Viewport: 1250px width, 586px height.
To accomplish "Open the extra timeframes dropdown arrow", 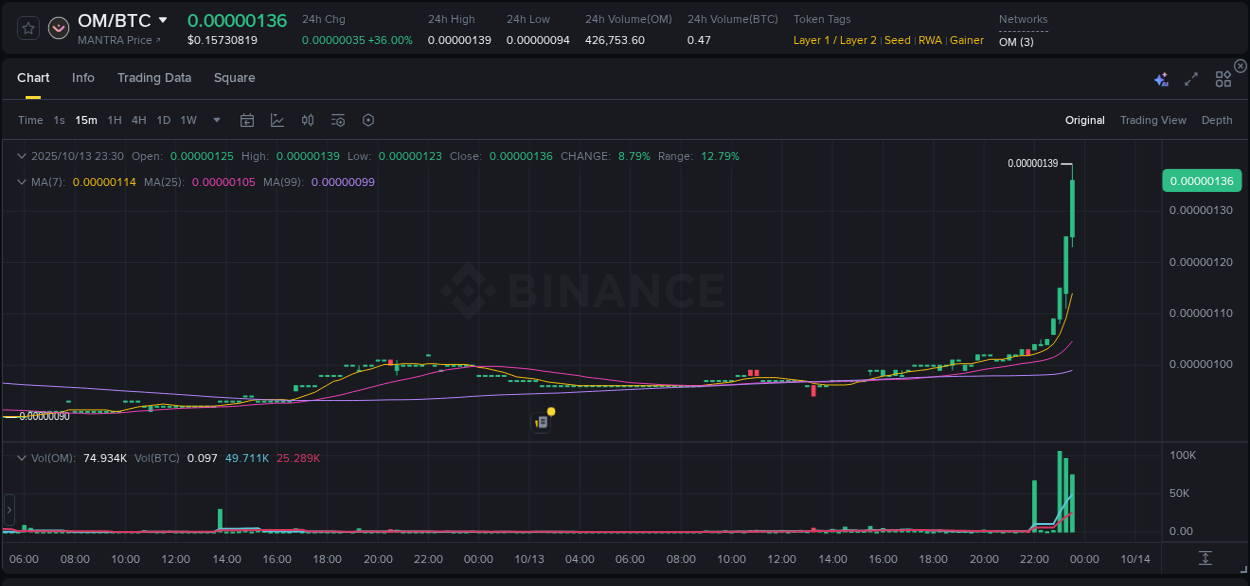I will point(216,120).
